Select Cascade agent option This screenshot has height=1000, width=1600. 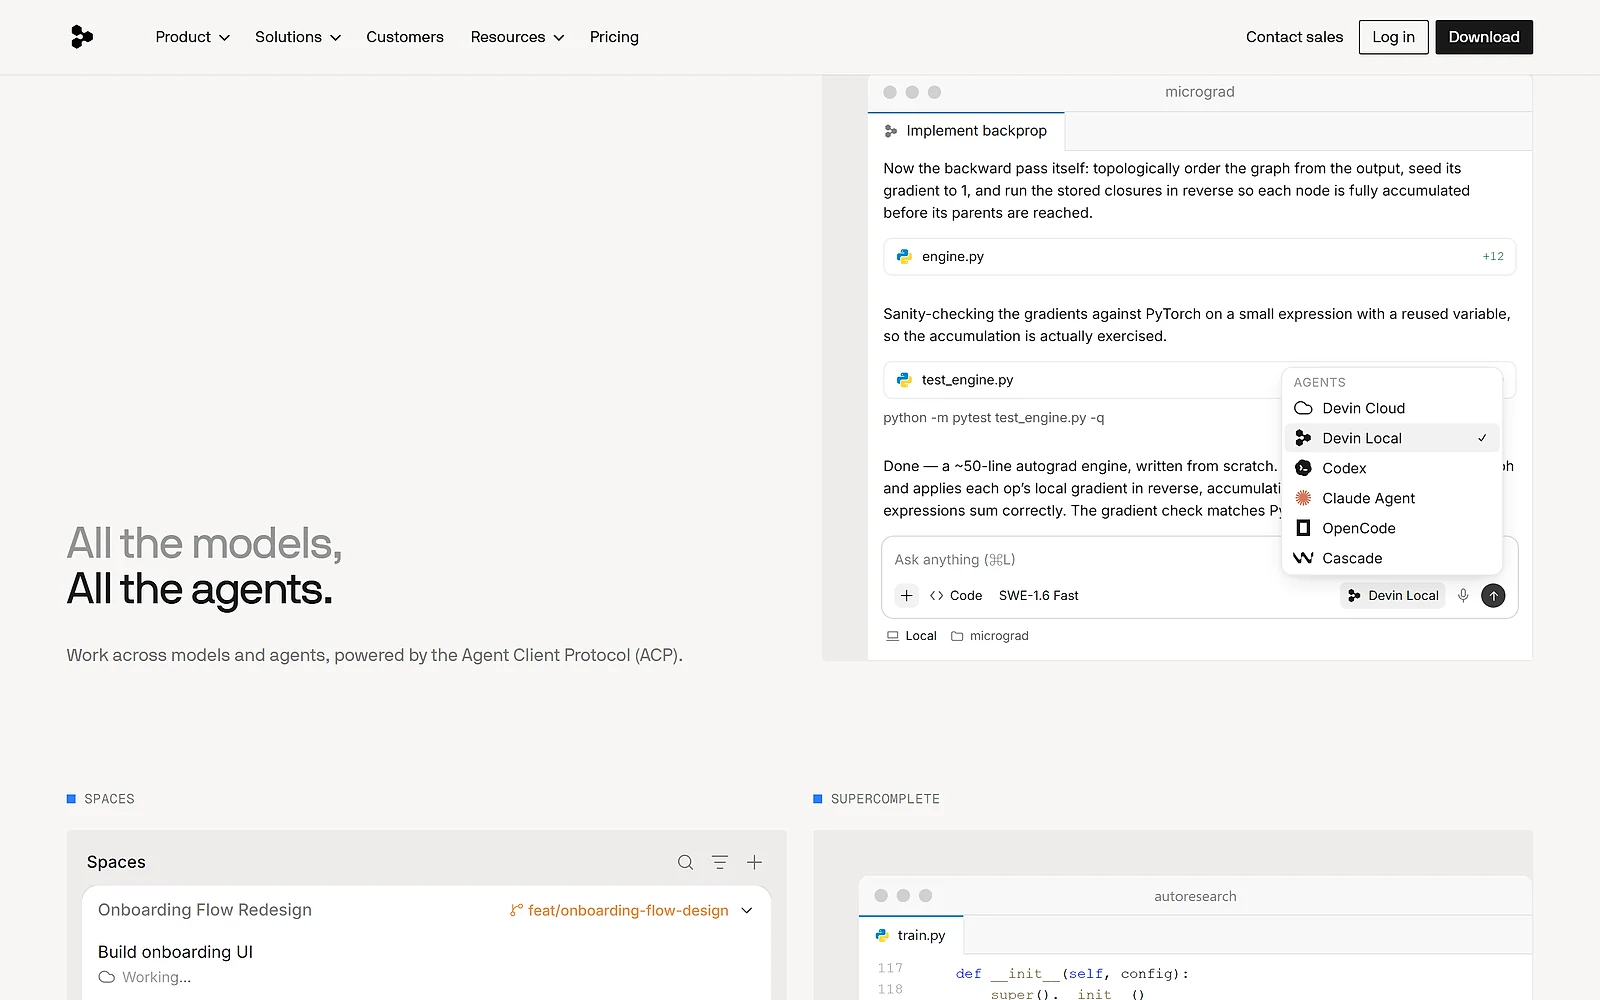(x=1391, y=558)
